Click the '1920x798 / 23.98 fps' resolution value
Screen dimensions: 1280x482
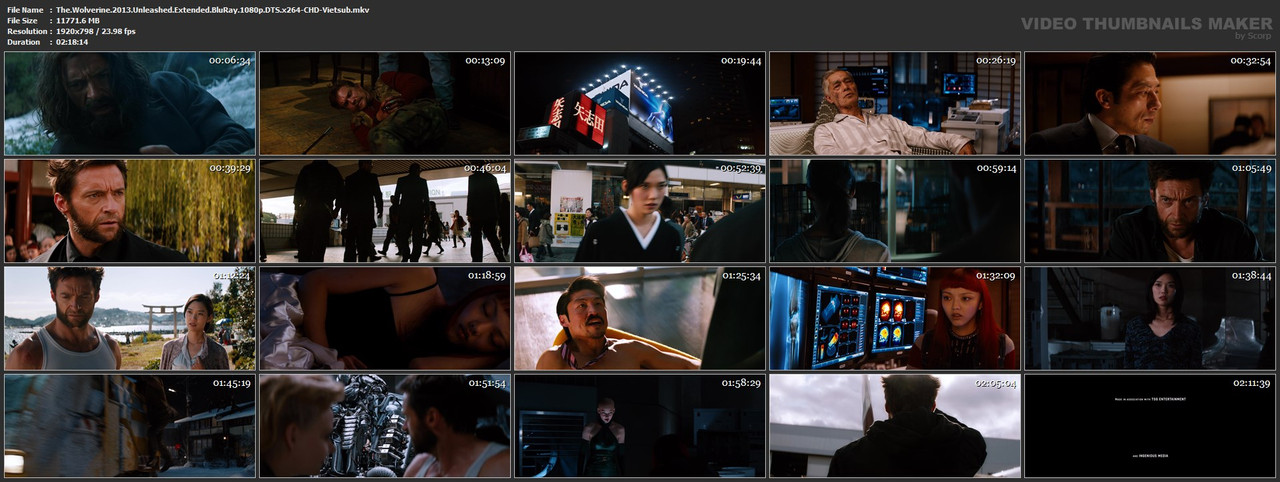(x=96, y=31)
